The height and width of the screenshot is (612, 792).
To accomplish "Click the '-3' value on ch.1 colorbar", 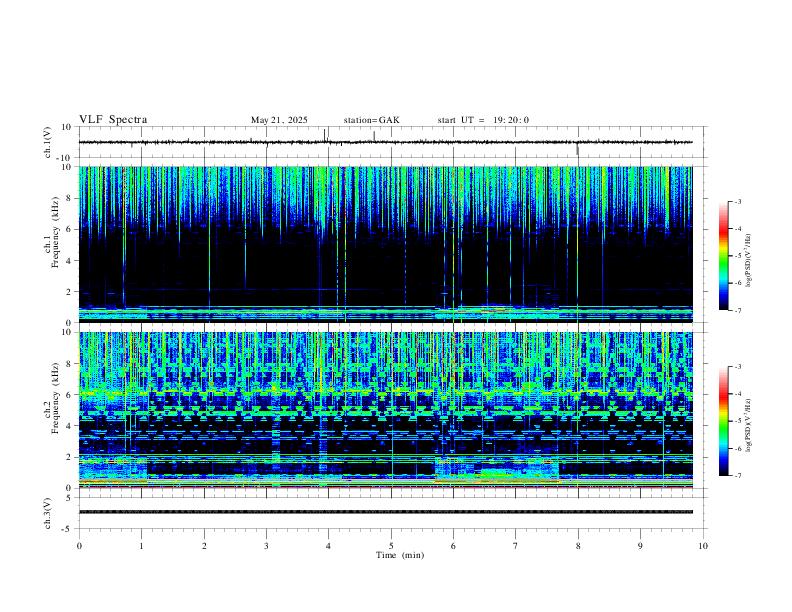I will click(737, 201).
